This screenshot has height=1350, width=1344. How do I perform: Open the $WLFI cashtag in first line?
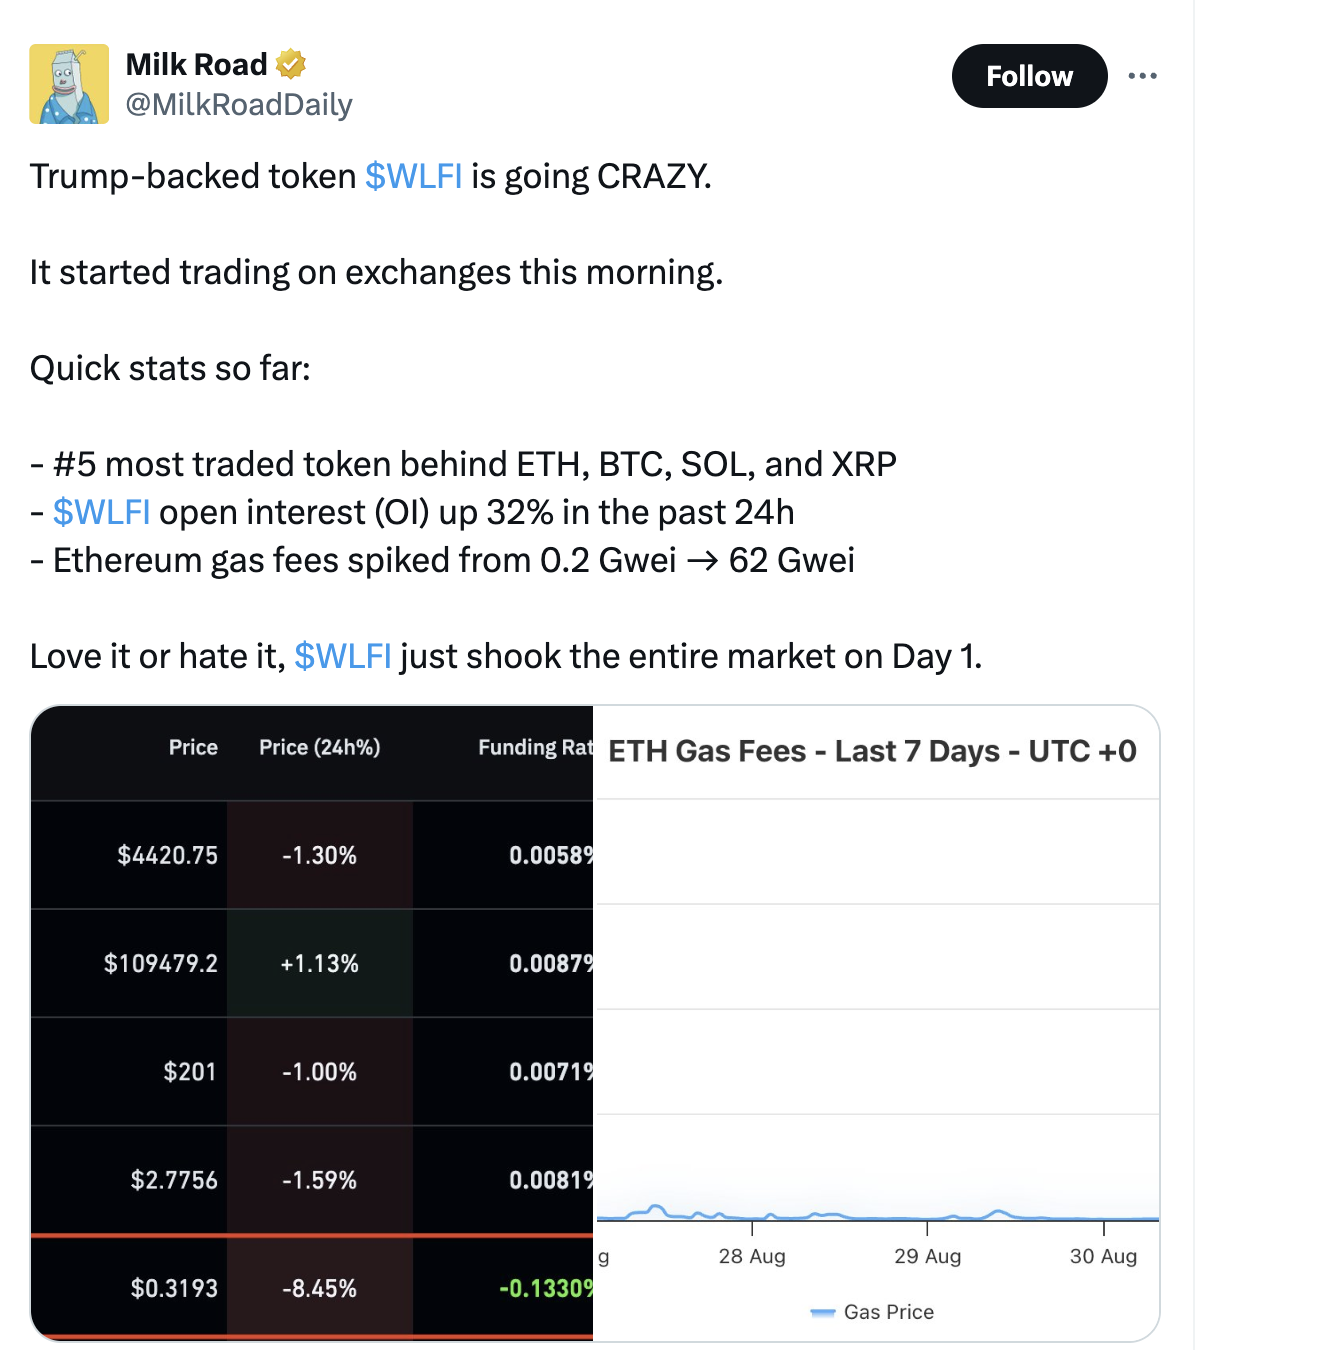pyautogui.click(x=413, y=176)
